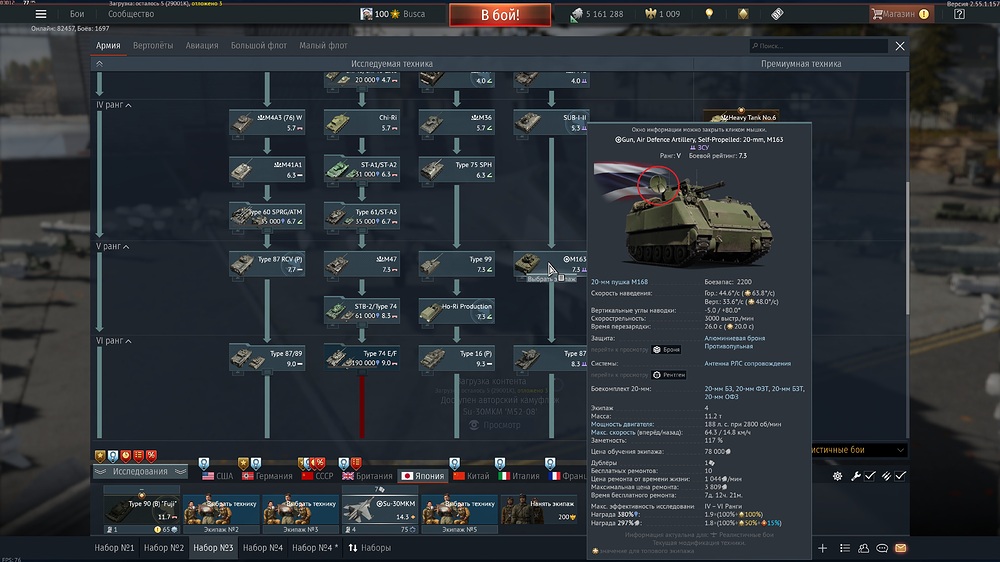Open the contacts people icon

click(864, 548)
